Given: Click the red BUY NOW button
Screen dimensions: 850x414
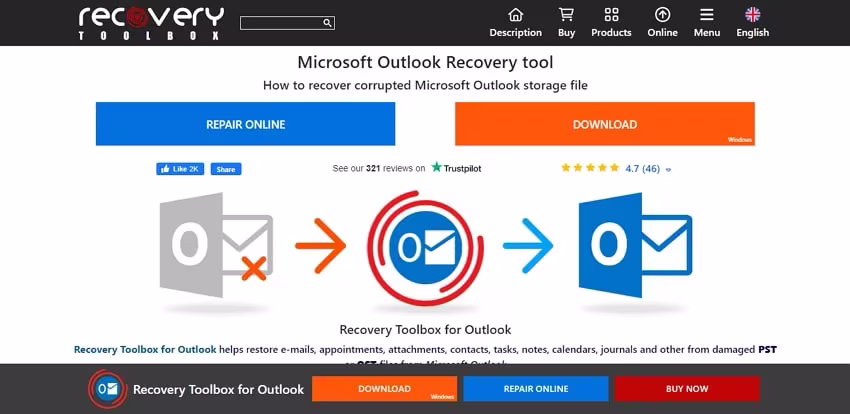Looking at the screenshot, I should pyautogui.click(x=687, y=389).
